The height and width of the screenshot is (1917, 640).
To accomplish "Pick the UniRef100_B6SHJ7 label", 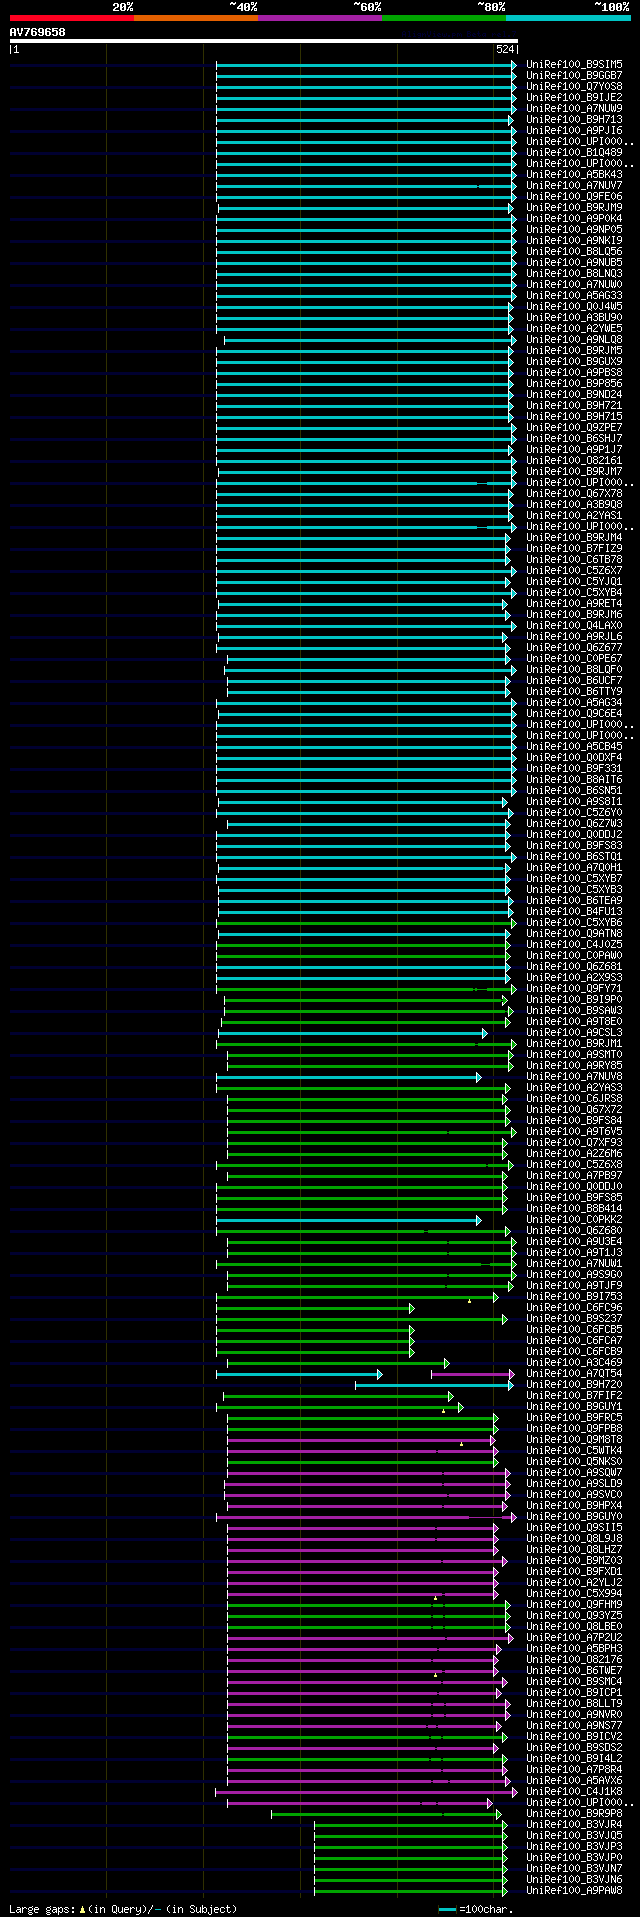I will 574,438.
